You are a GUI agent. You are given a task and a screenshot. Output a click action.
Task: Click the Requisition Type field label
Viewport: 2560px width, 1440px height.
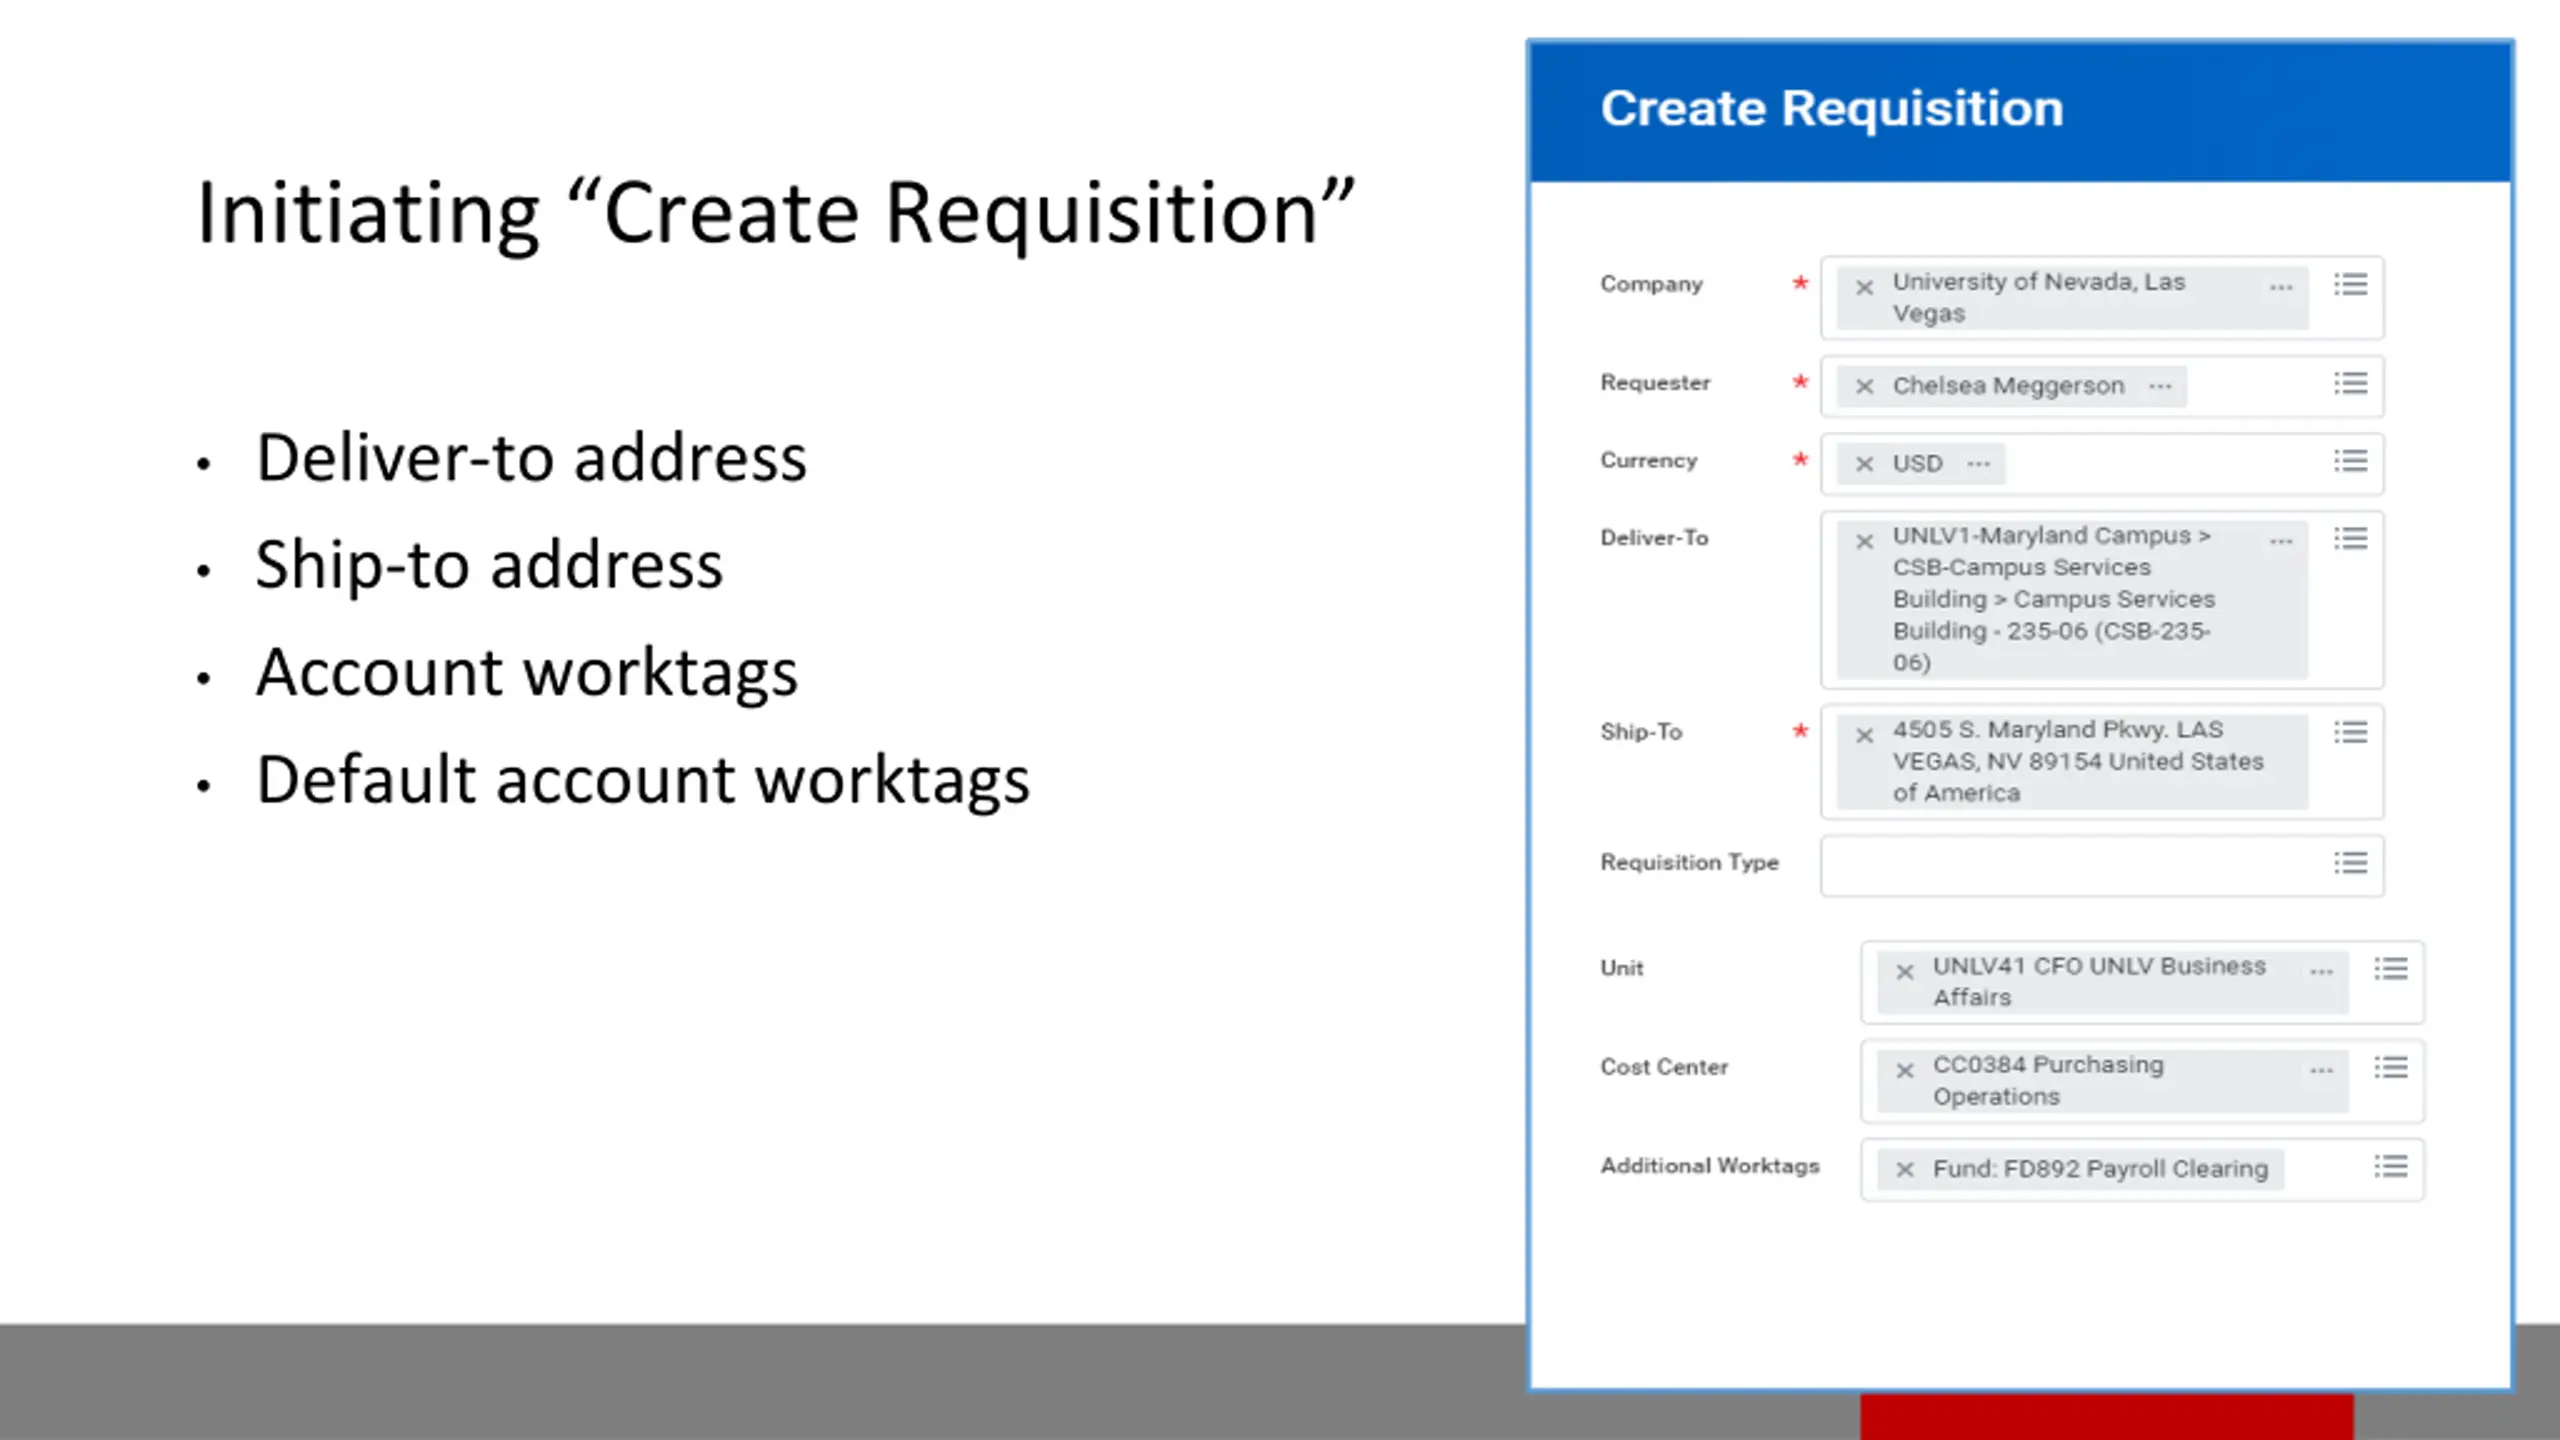pos(1689,863)
